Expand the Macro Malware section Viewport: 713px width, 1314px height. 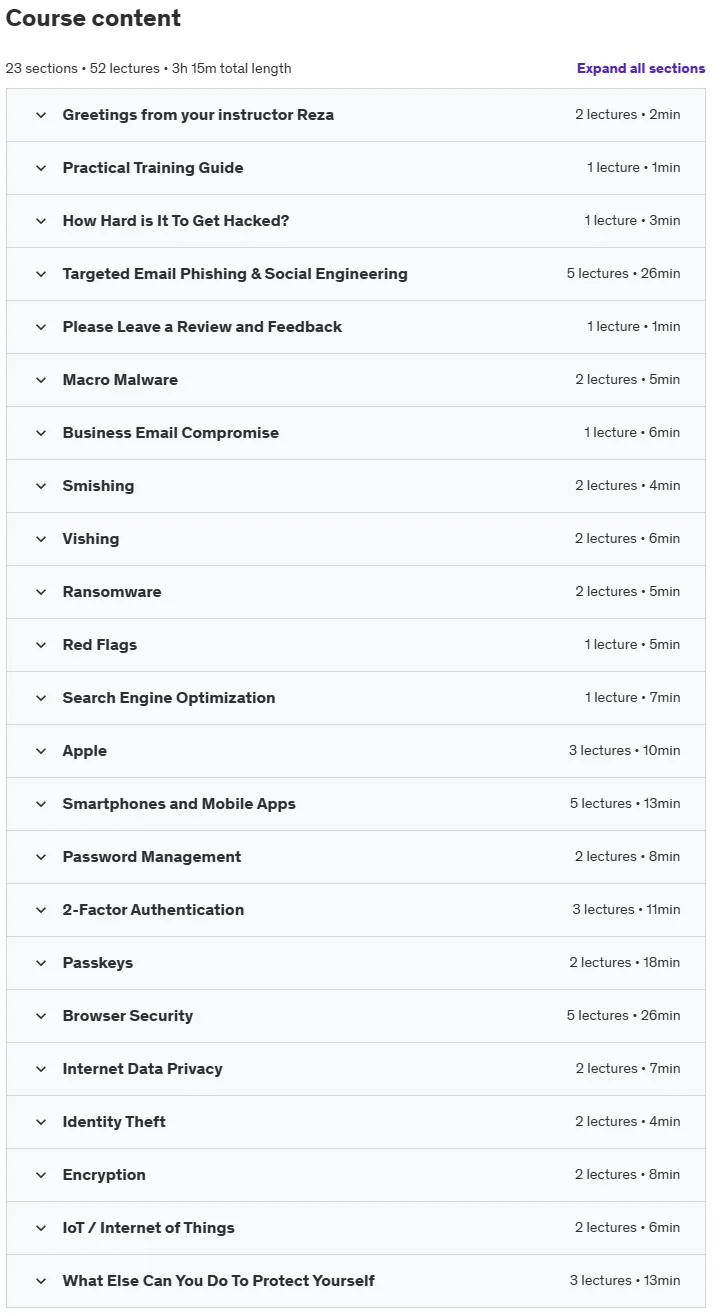click(355, 380)
